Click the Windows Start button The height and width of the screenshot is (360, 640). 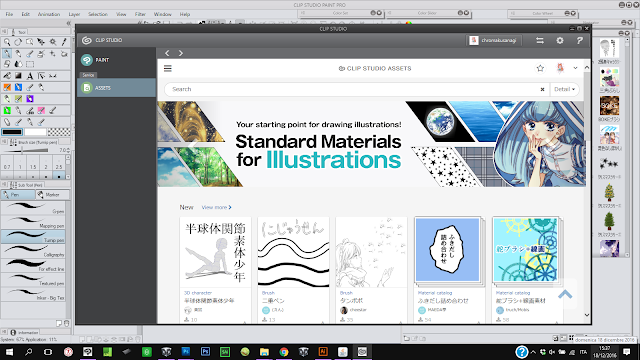tap(9, 352)
